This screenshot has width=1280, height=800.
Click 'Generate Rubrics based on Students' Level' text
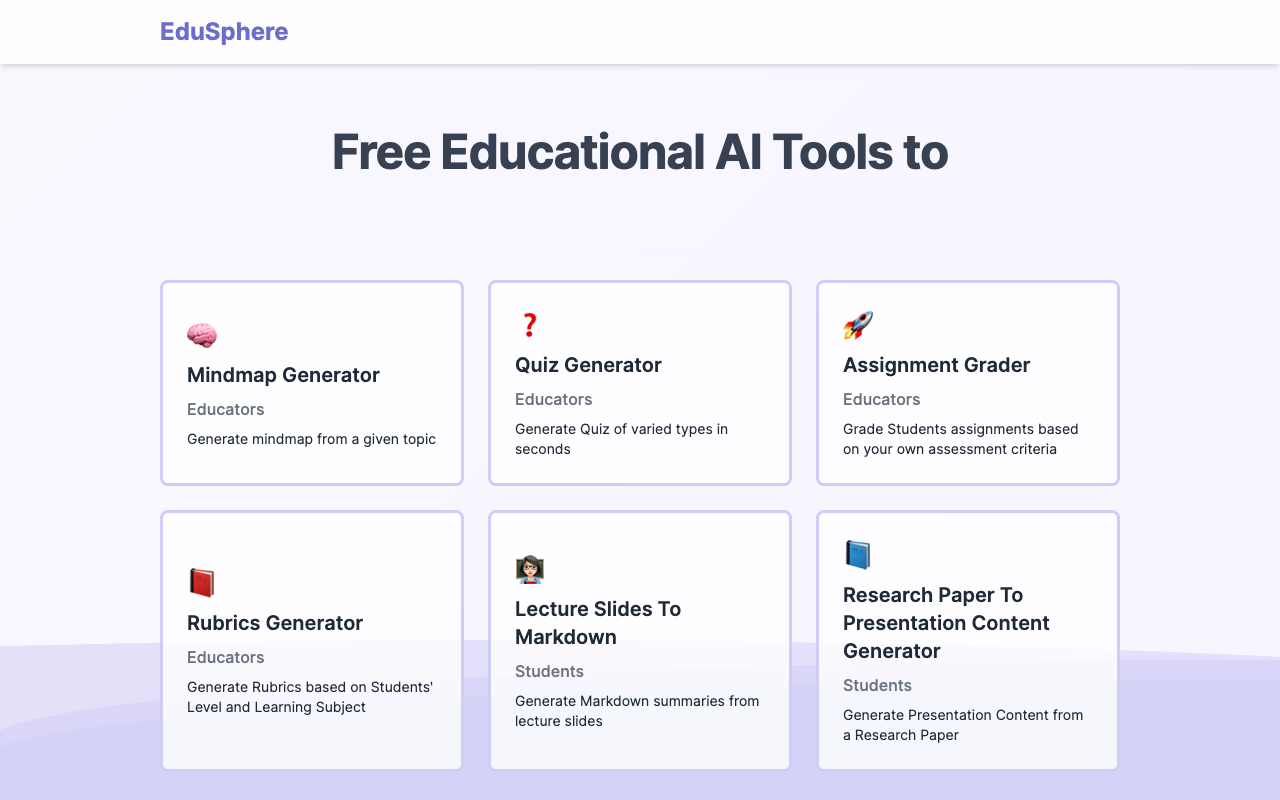310,697
